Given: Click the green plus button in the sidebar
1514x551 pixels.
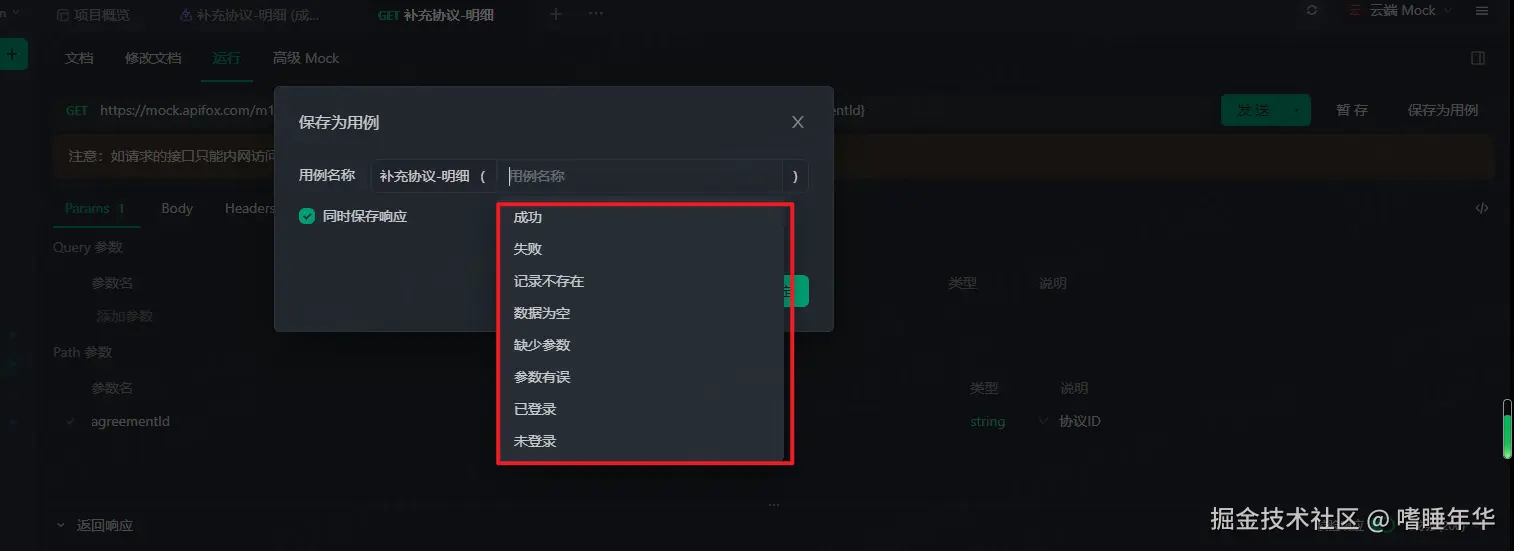Looking at the screenshot, I should click(13, 54).
